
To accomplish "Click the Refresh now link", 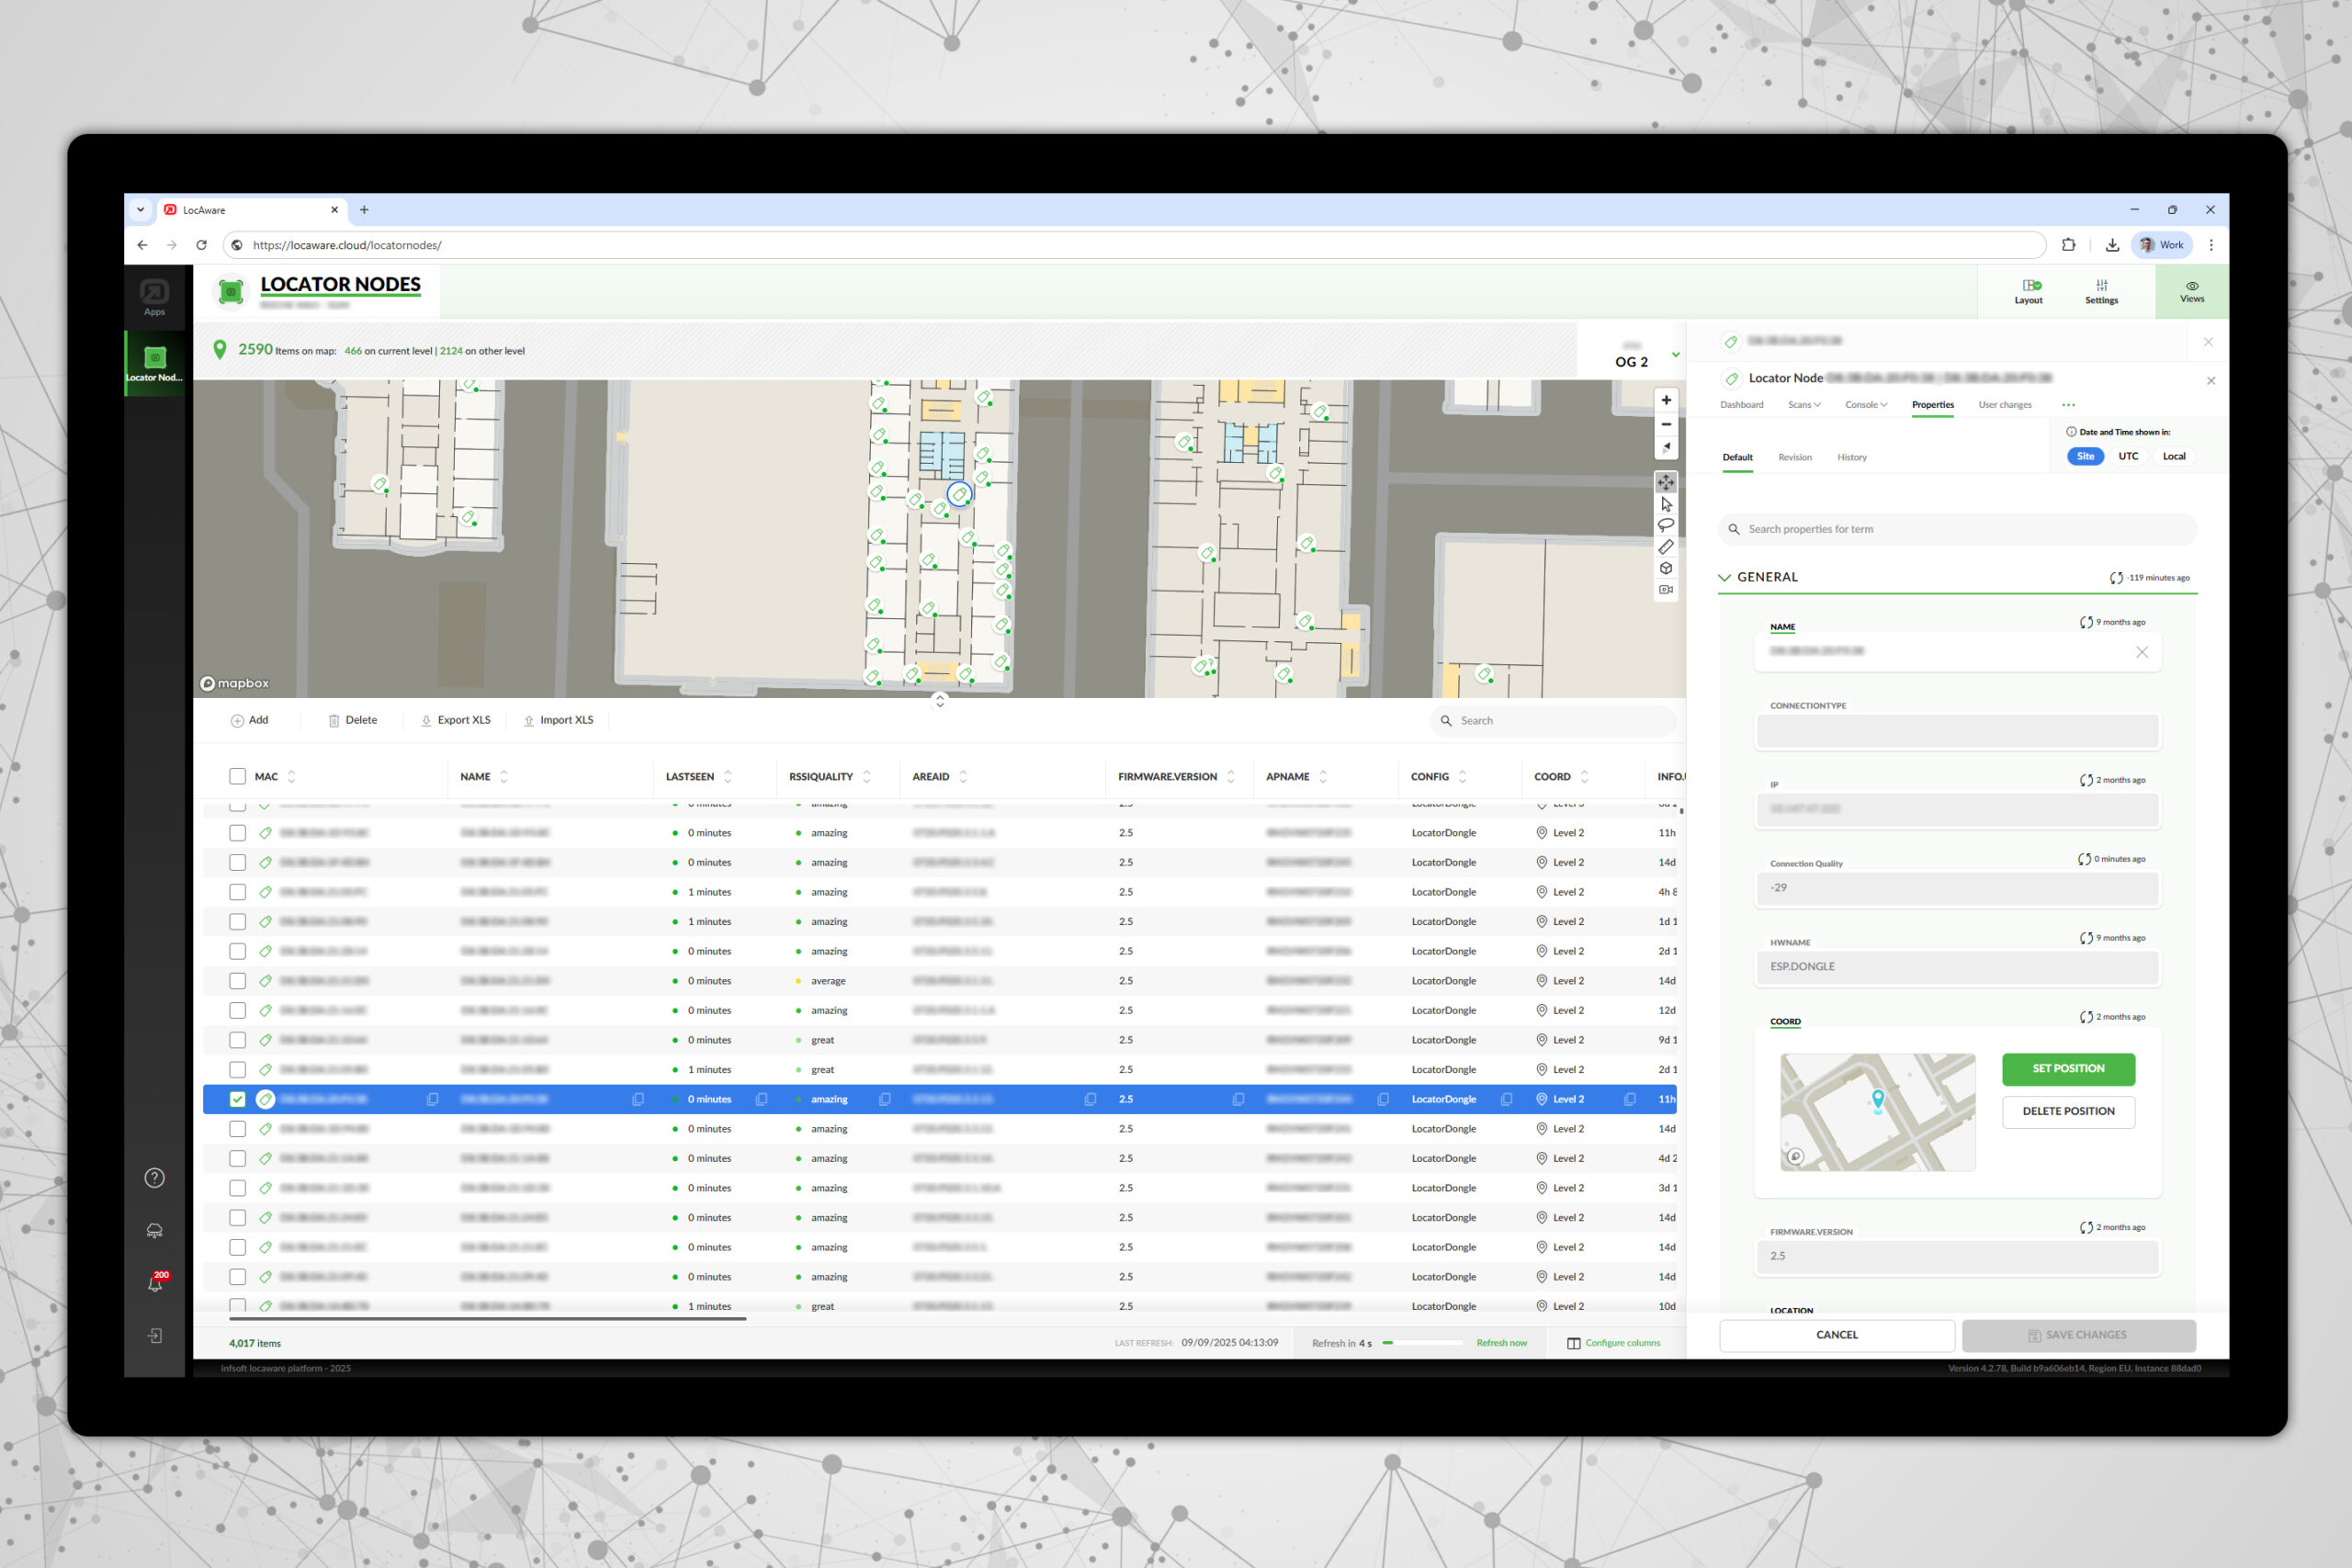I will (1500, 1343).
